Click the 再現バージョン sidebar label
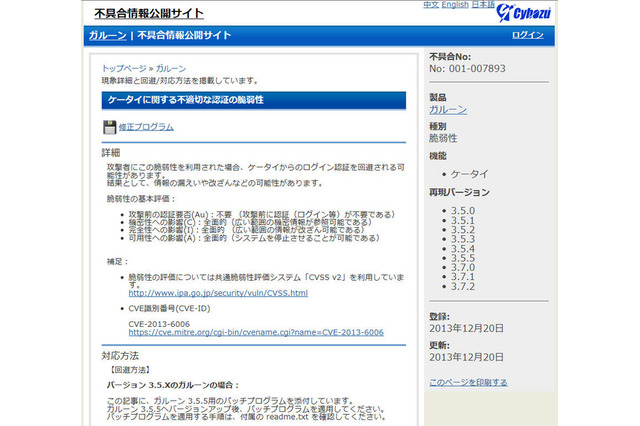The height and width of the screenshot is (426, 640). point(459,193)
